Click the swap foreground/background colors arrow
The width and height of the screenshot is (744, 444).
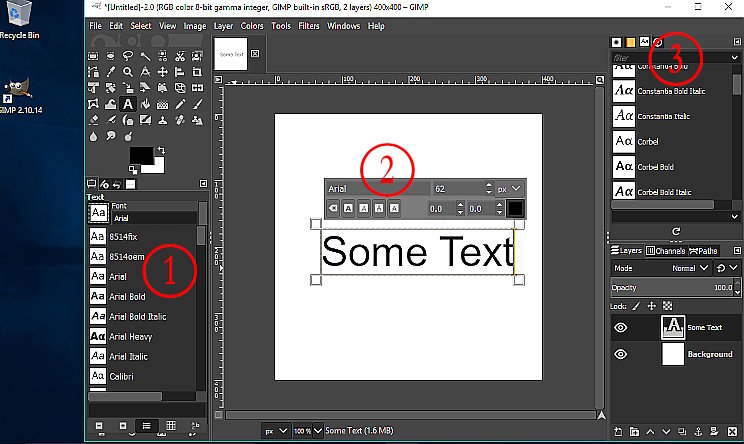click(161, 149)
